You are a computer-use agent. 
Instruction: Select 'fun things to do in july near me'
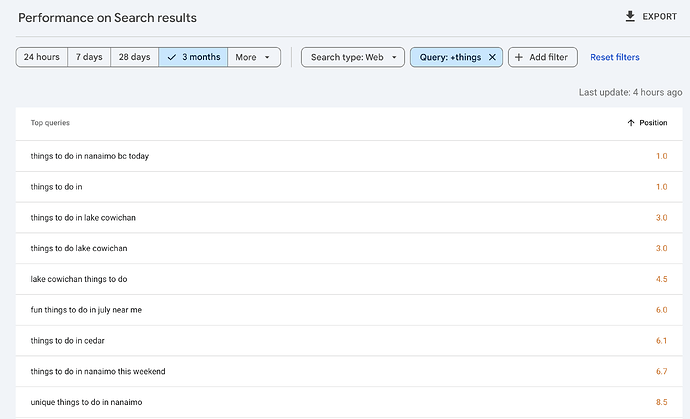pos(86,310)
